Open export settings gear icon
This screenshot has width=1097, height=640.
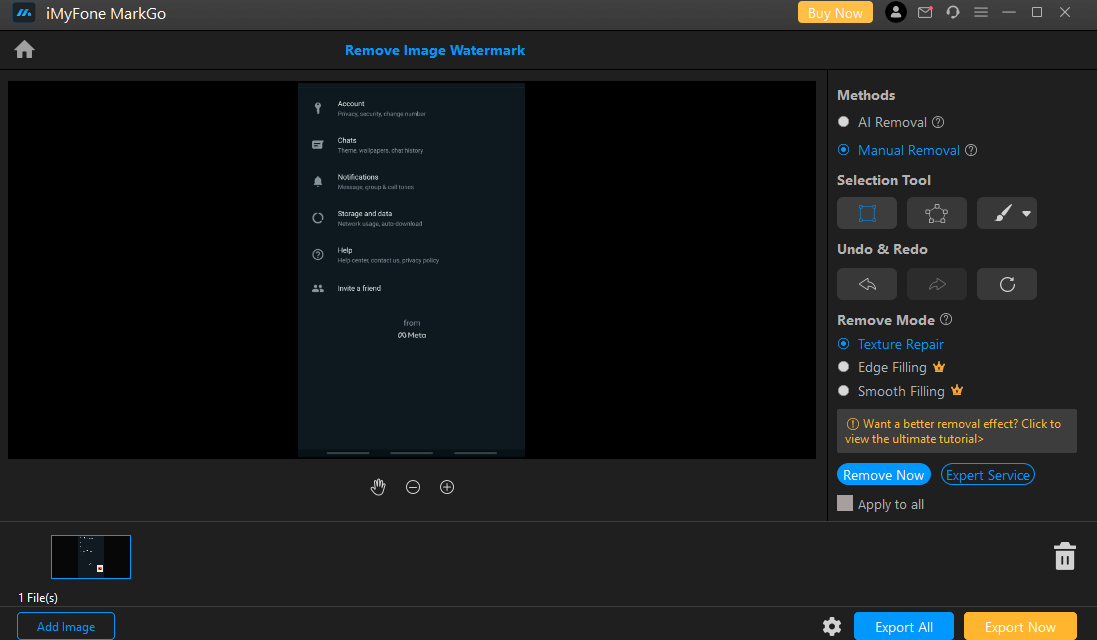point(832,627)
